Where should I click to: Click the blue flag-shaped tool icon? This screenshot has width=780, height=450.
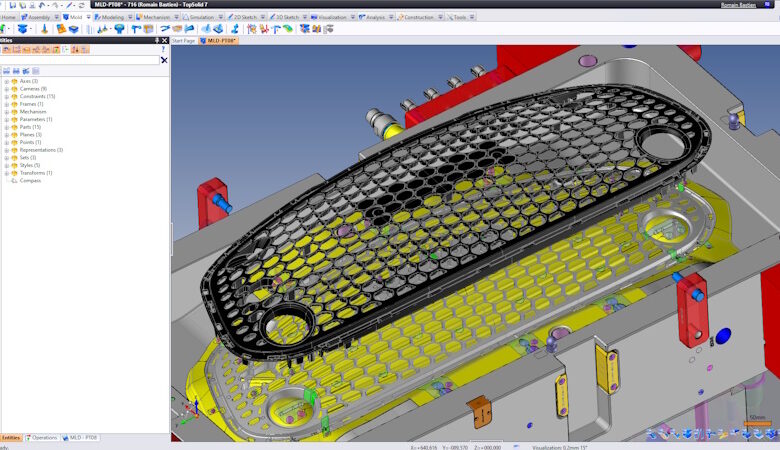(189, 29)
